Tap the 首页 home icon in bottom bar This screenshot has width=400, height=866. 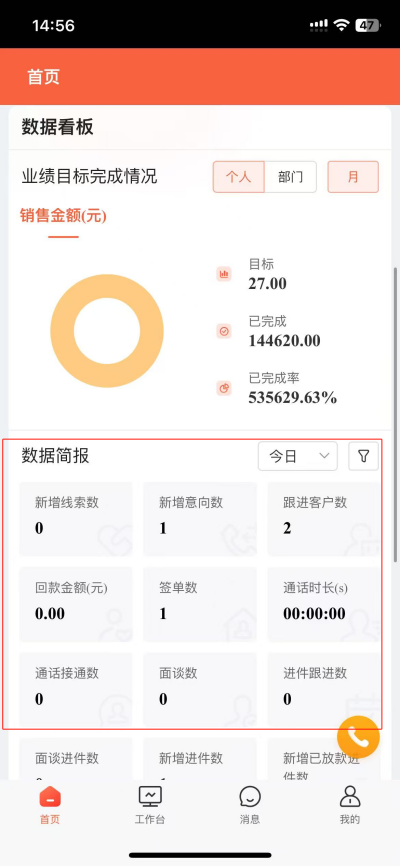50,796
